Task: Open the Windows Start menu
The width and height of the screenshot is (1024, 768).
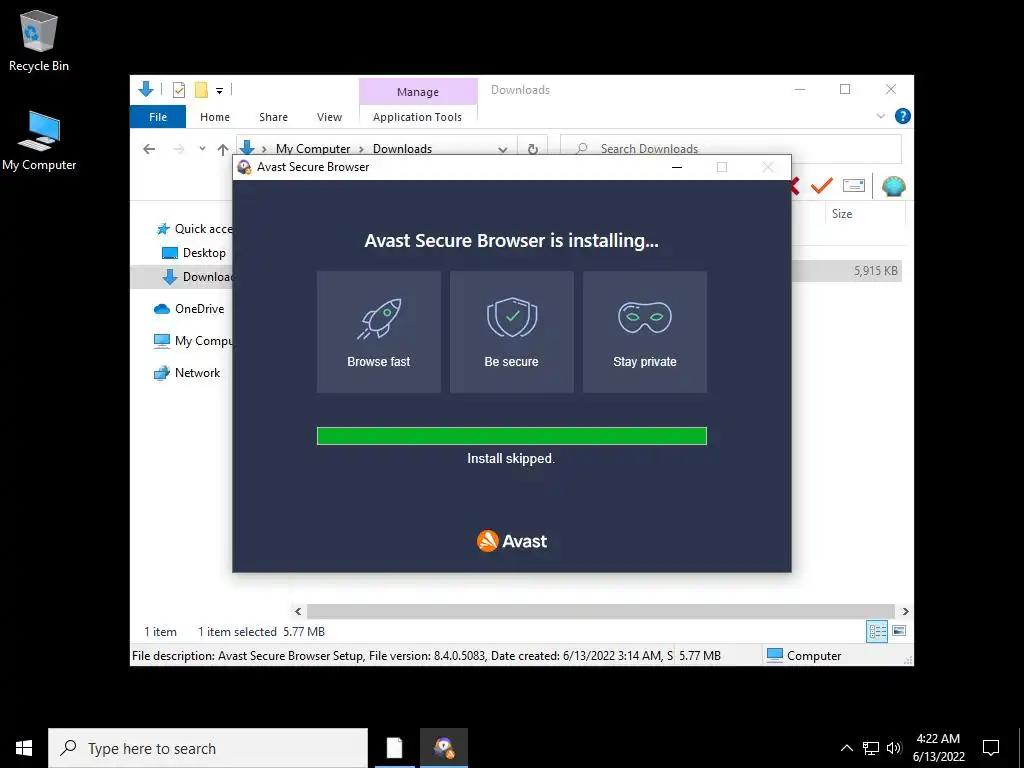Action: tap(24, 748)
